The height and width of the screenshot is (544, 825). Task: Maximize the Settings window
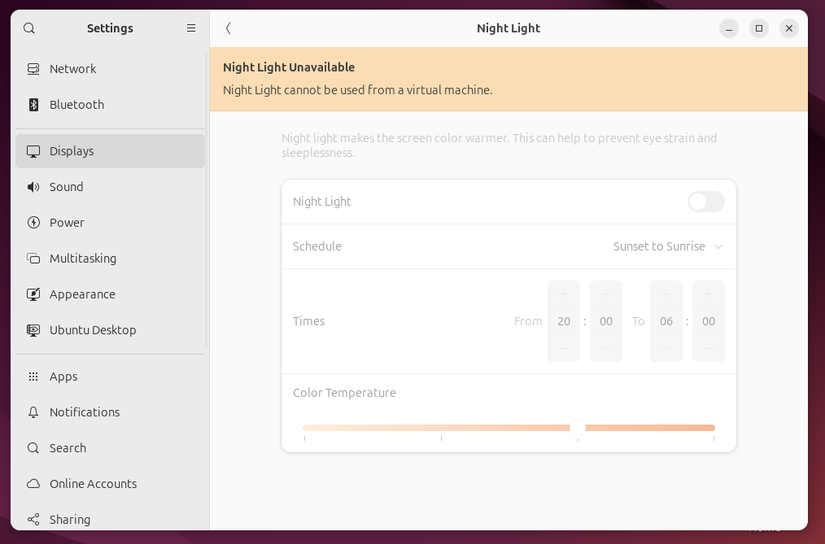click(x=759, y=28)
